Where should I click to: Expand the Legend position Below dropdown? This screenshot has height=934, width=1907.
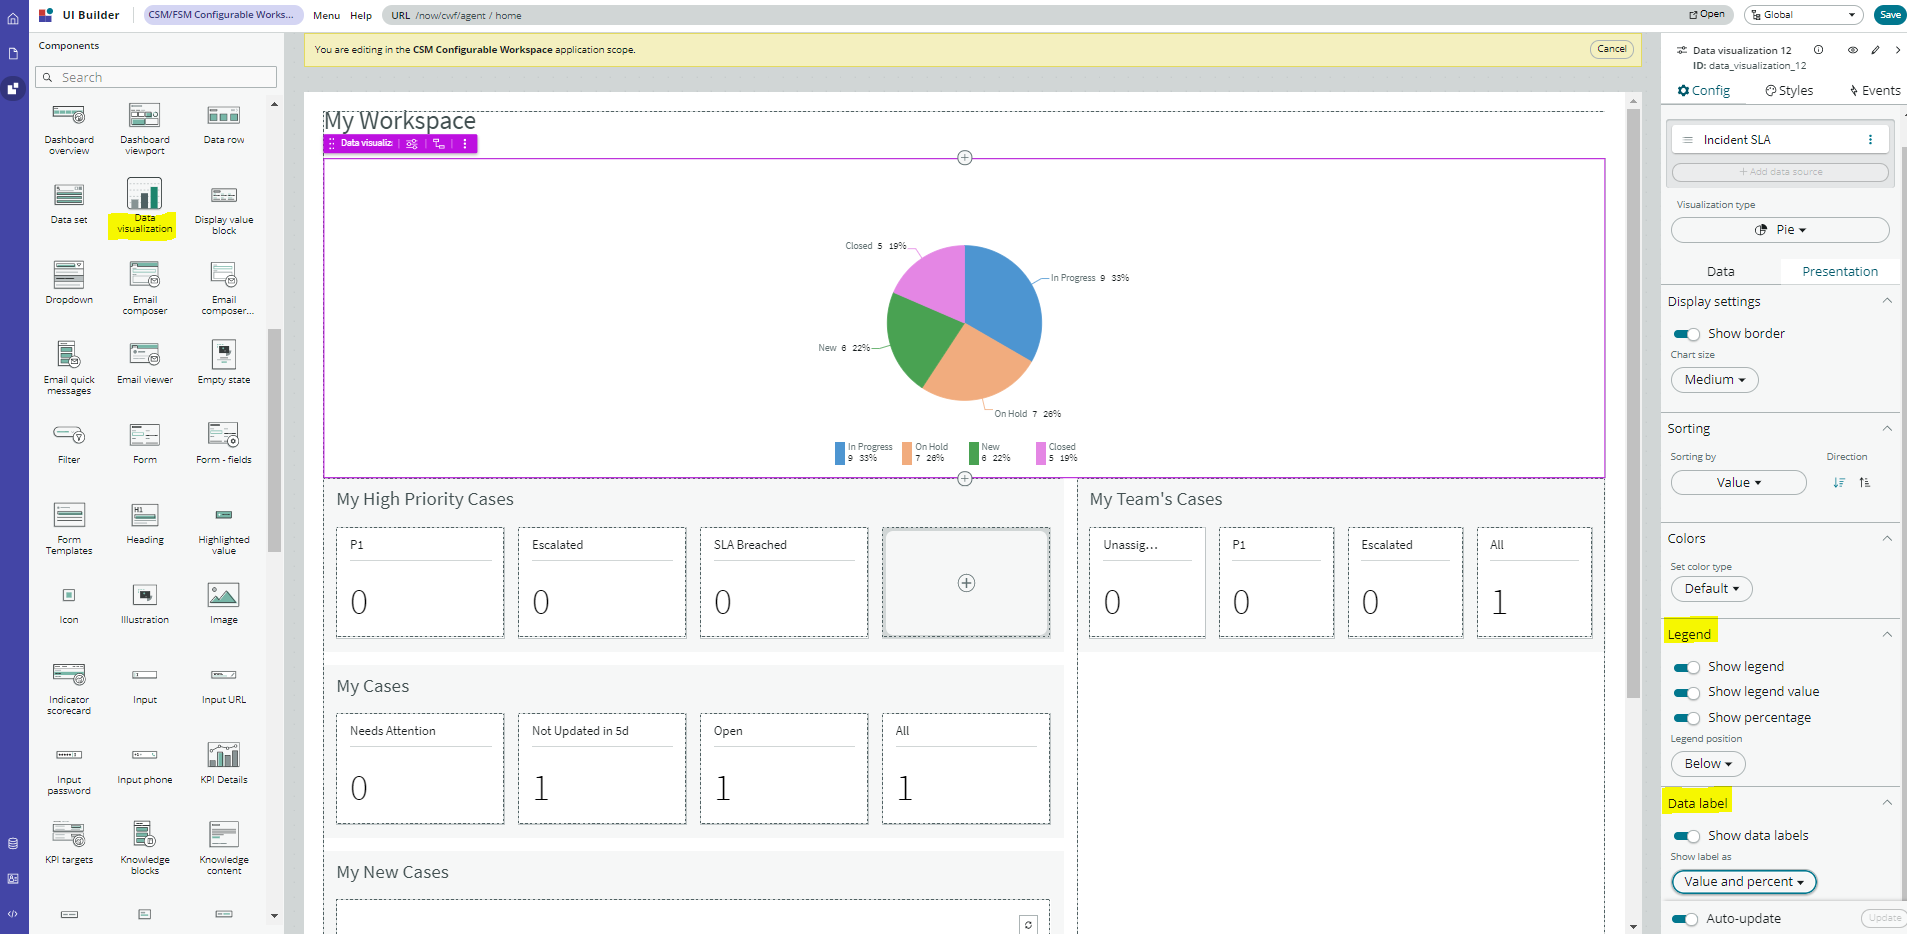pos(1707,764)
